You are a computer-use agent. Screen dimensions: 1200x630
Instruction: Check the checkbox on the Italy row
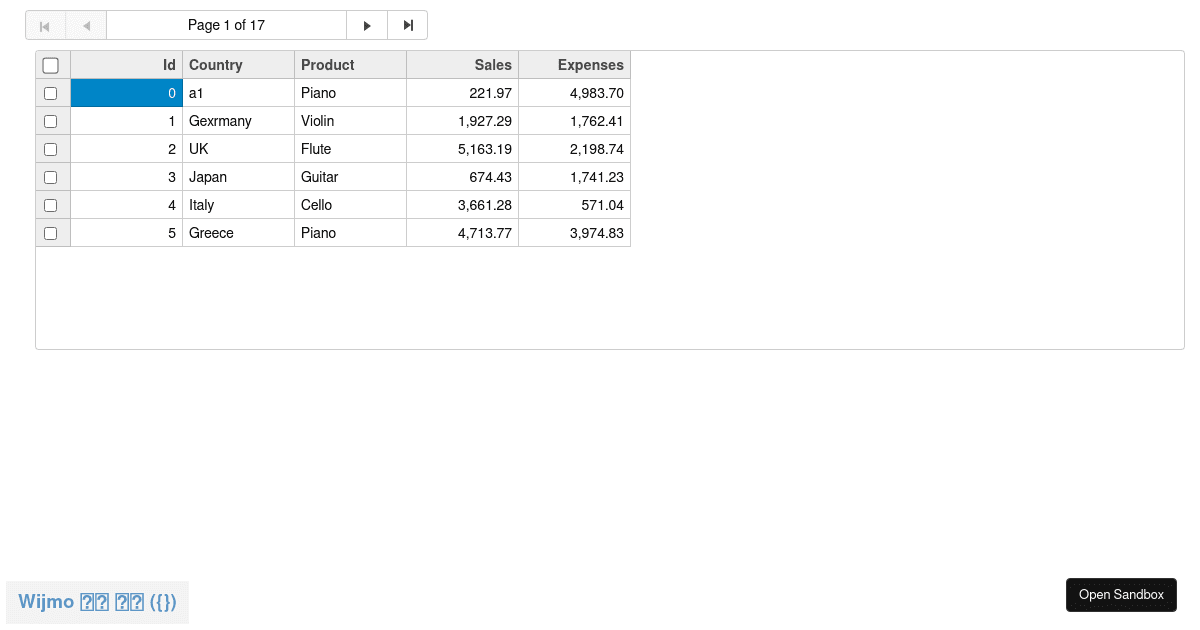[x=51, y=204]
